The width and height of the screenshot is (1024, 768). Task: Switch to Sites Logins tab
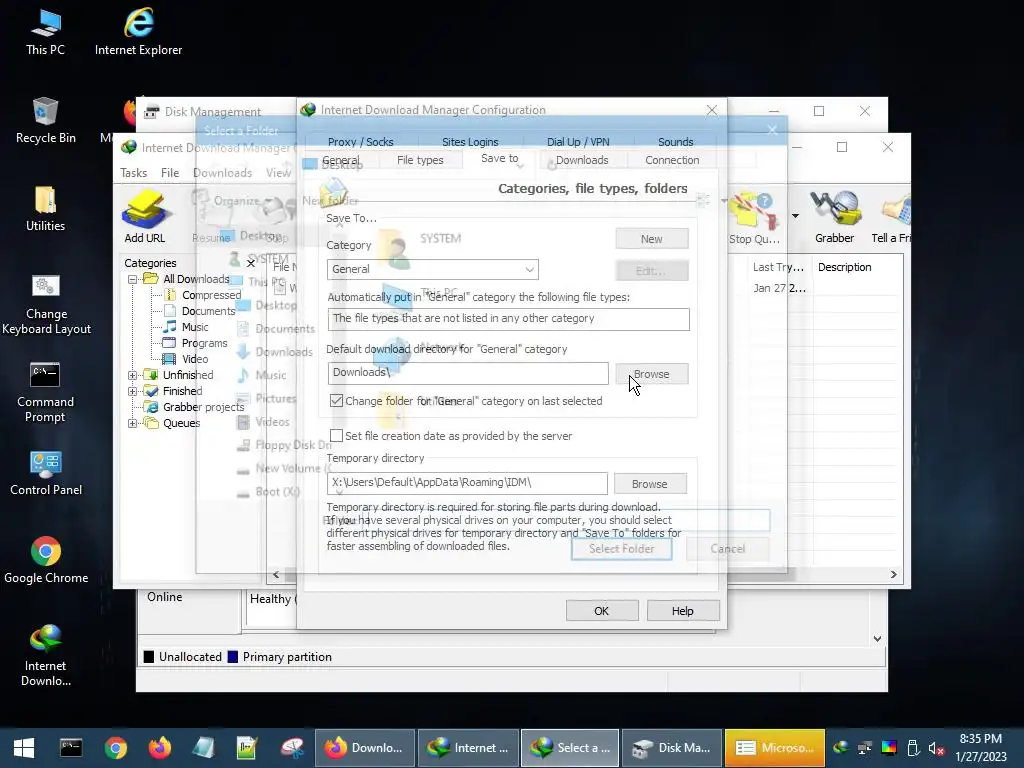tap(470, 142)
